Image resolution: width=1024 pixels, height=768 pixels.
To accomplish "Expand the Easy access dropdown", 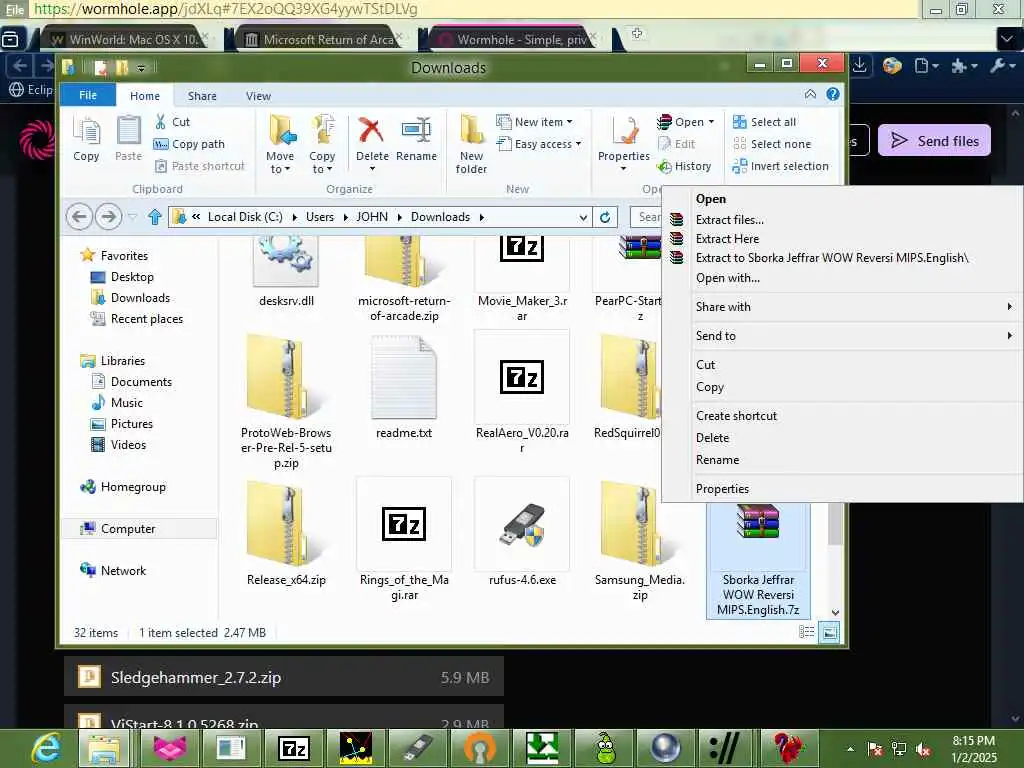I will [x=539, y=144].
